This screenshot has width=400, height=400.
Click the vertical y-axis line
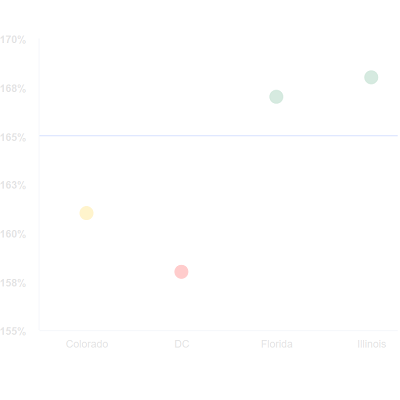(39, 185)
